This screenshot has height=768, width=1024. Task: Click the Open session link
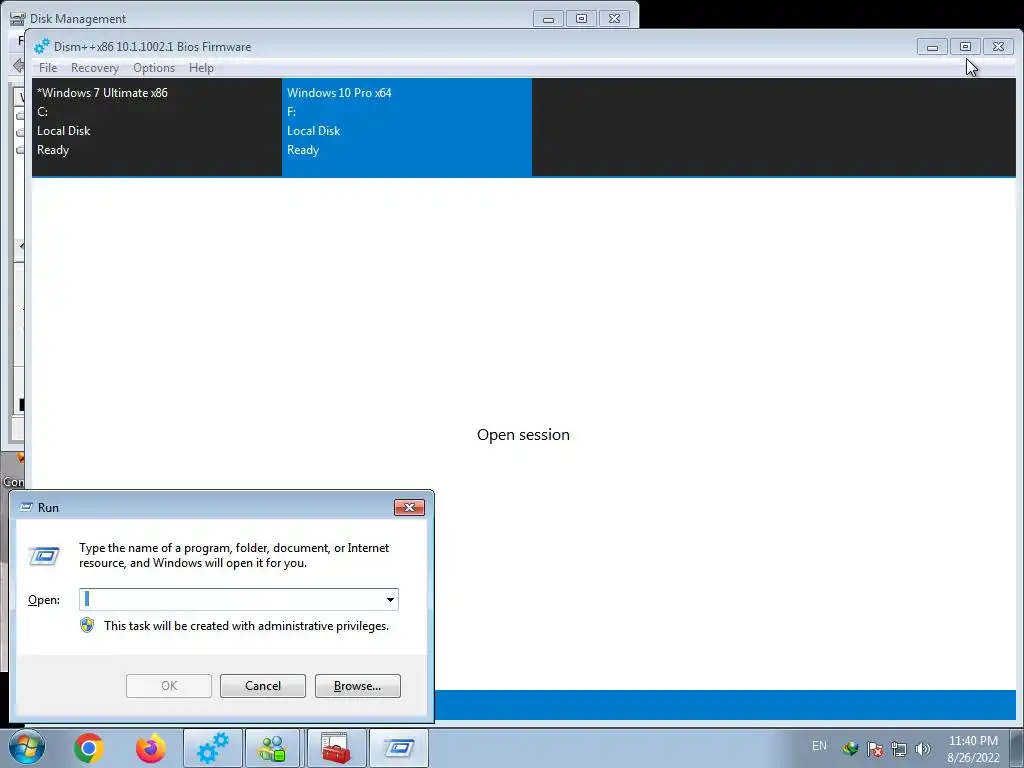pyautogui.click(x=523, y=435)
